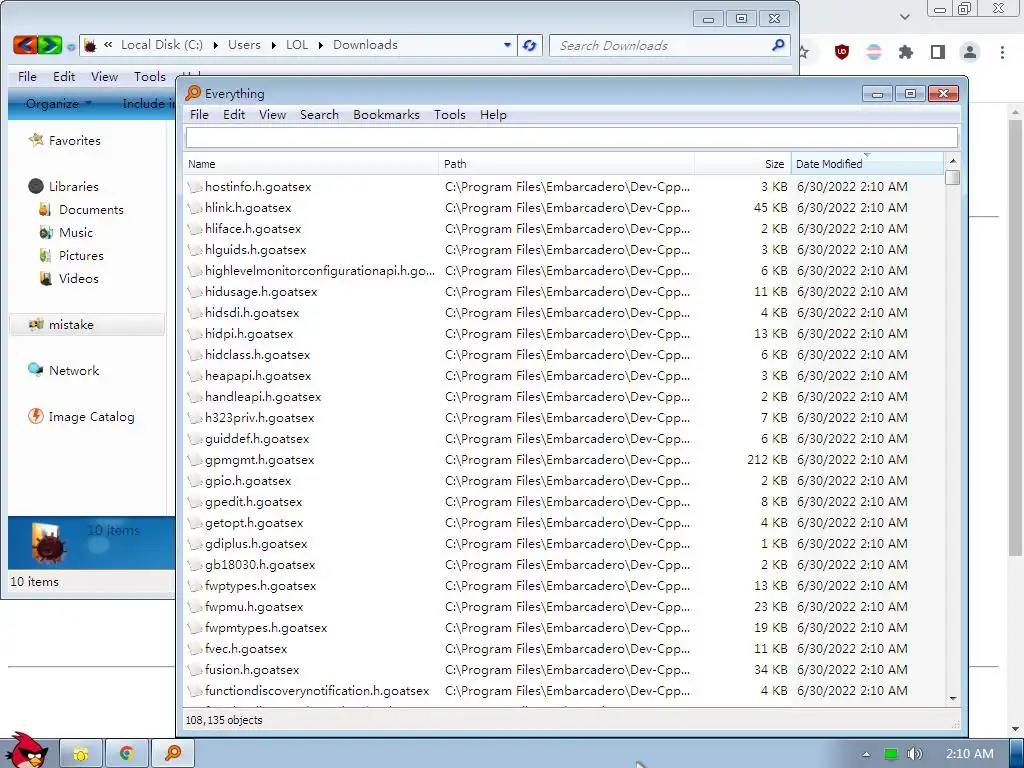This screenshot has width=1024, height=768.
Task: Select file icon of handleapi.h.goatsex
Action: pos(195,396)
